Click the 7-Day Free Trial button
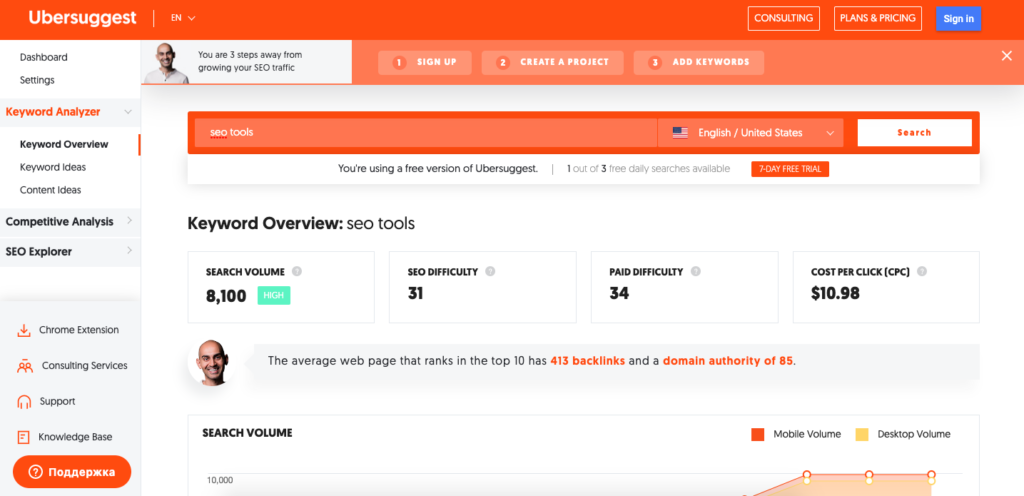This screenshot has width=1024, height=496. [790, 169]
